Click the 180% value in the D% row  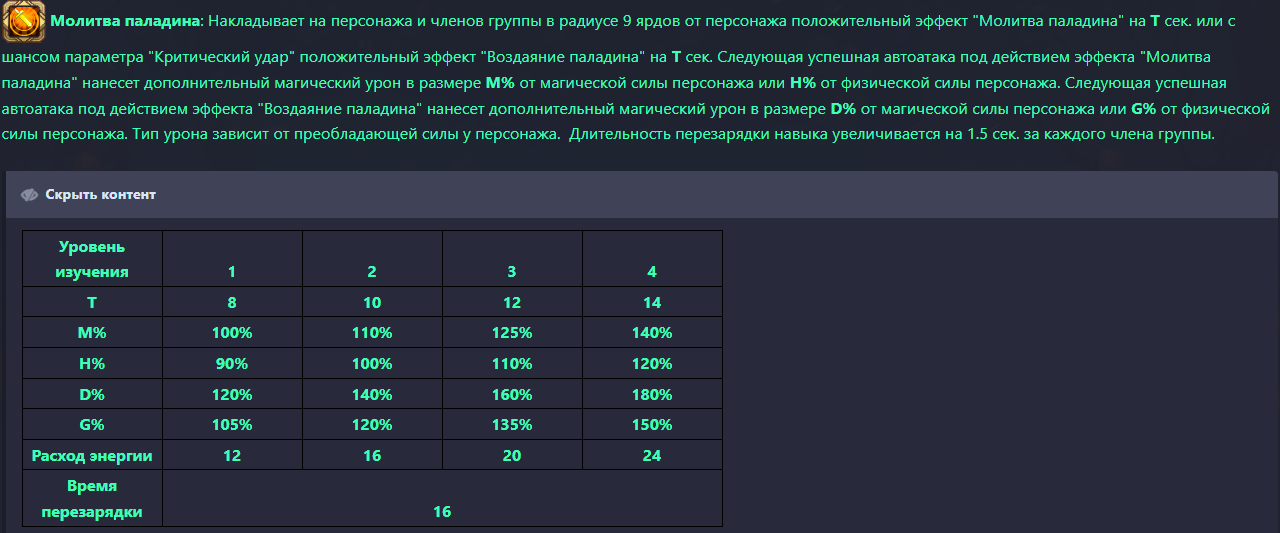[652, 394]
